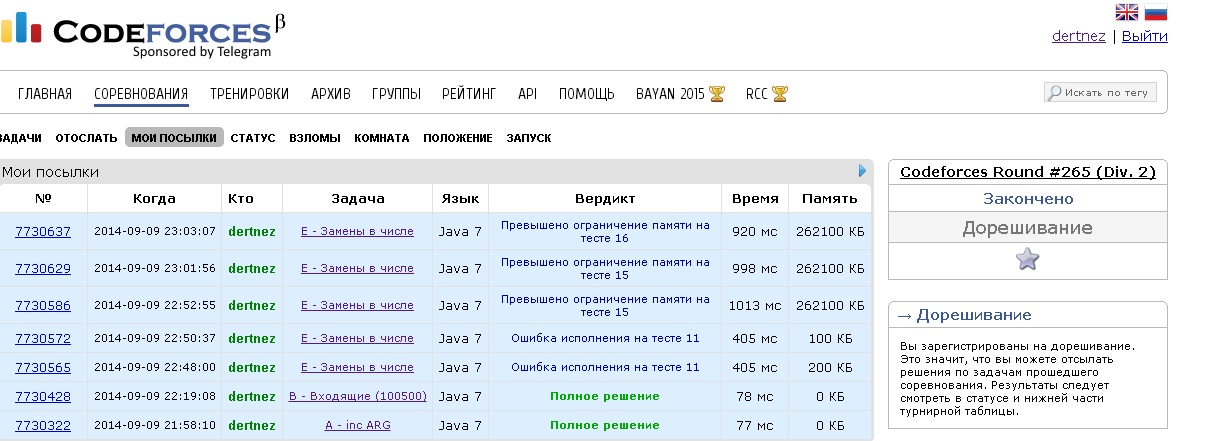The height and width of the screenshot is (441, 1219).
Task: Switch to the ВЗЛОМЫ tab
Action: coord(315,138)
